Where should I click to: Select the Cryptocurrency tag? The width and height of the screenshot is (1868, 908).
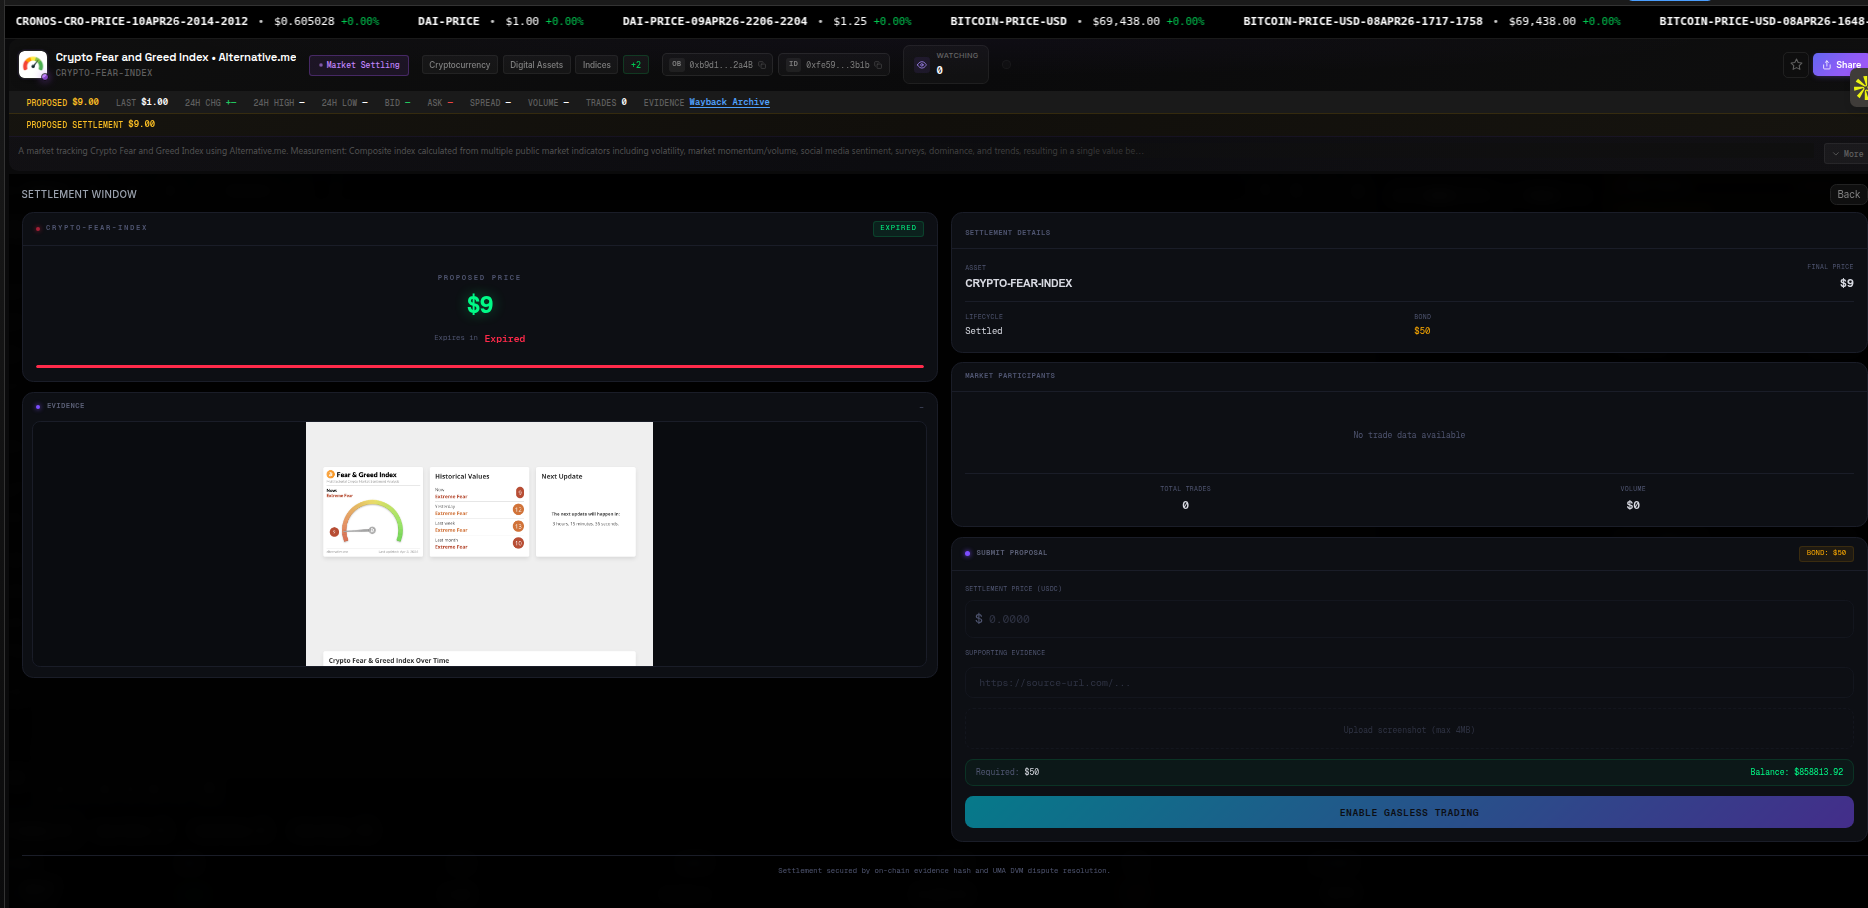(x=460, y=65)
